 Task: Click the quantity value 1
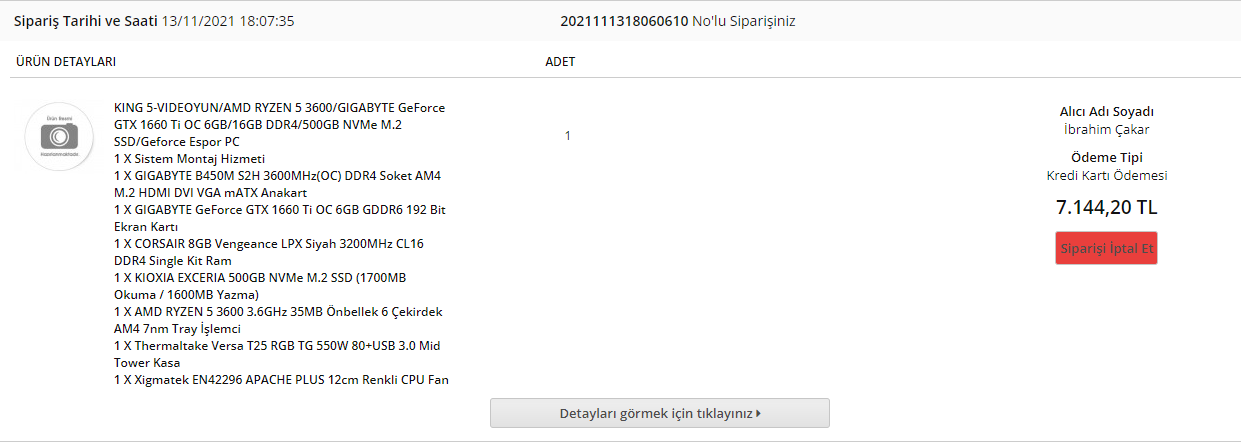568,135
